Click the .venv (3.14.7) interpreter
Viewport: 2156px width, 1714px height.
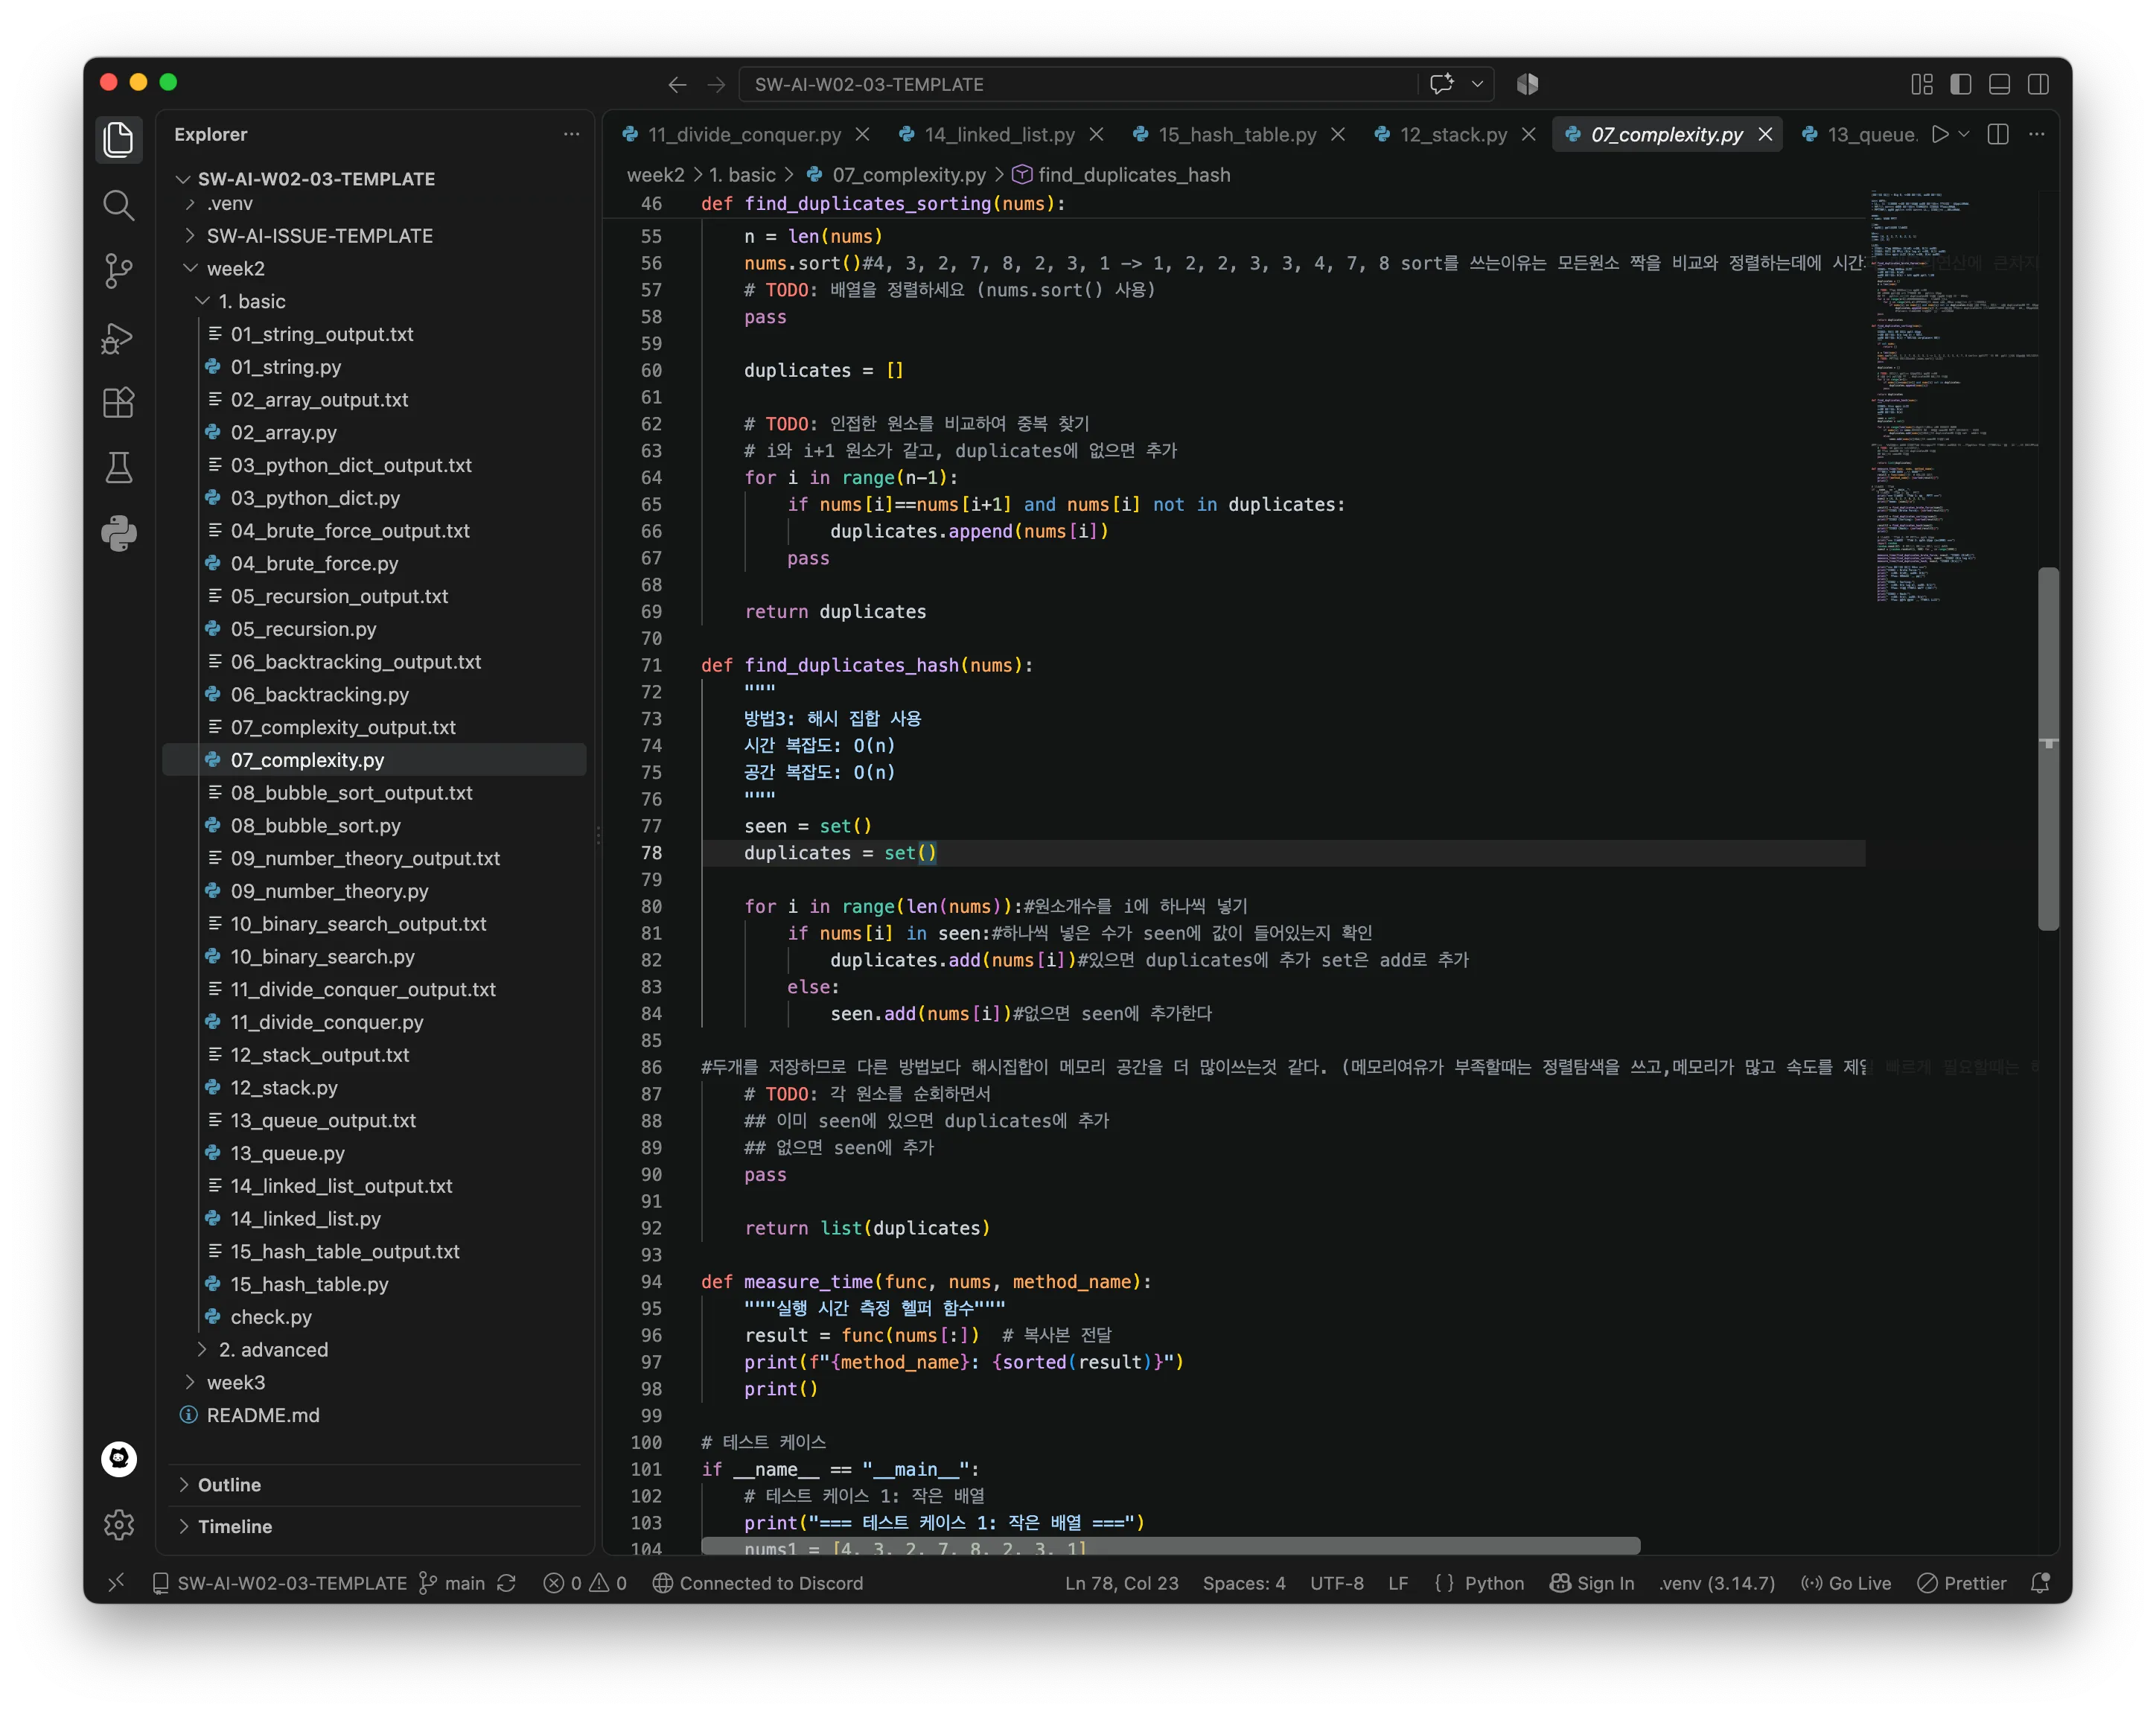click(1716, 1583)
